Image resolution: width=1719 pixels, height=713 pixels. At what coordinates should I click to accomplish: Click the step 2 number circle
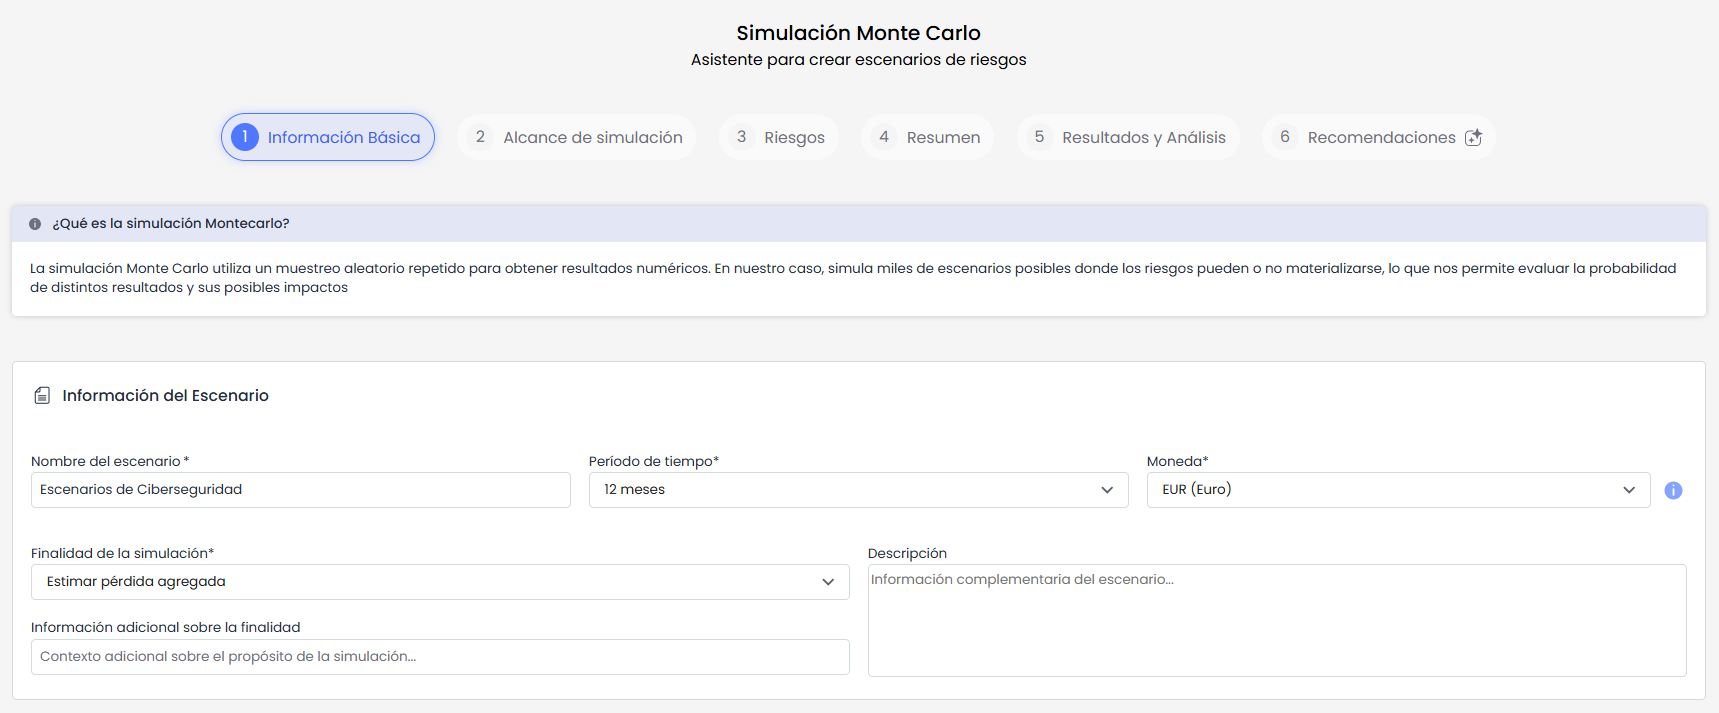pos(480,137)
